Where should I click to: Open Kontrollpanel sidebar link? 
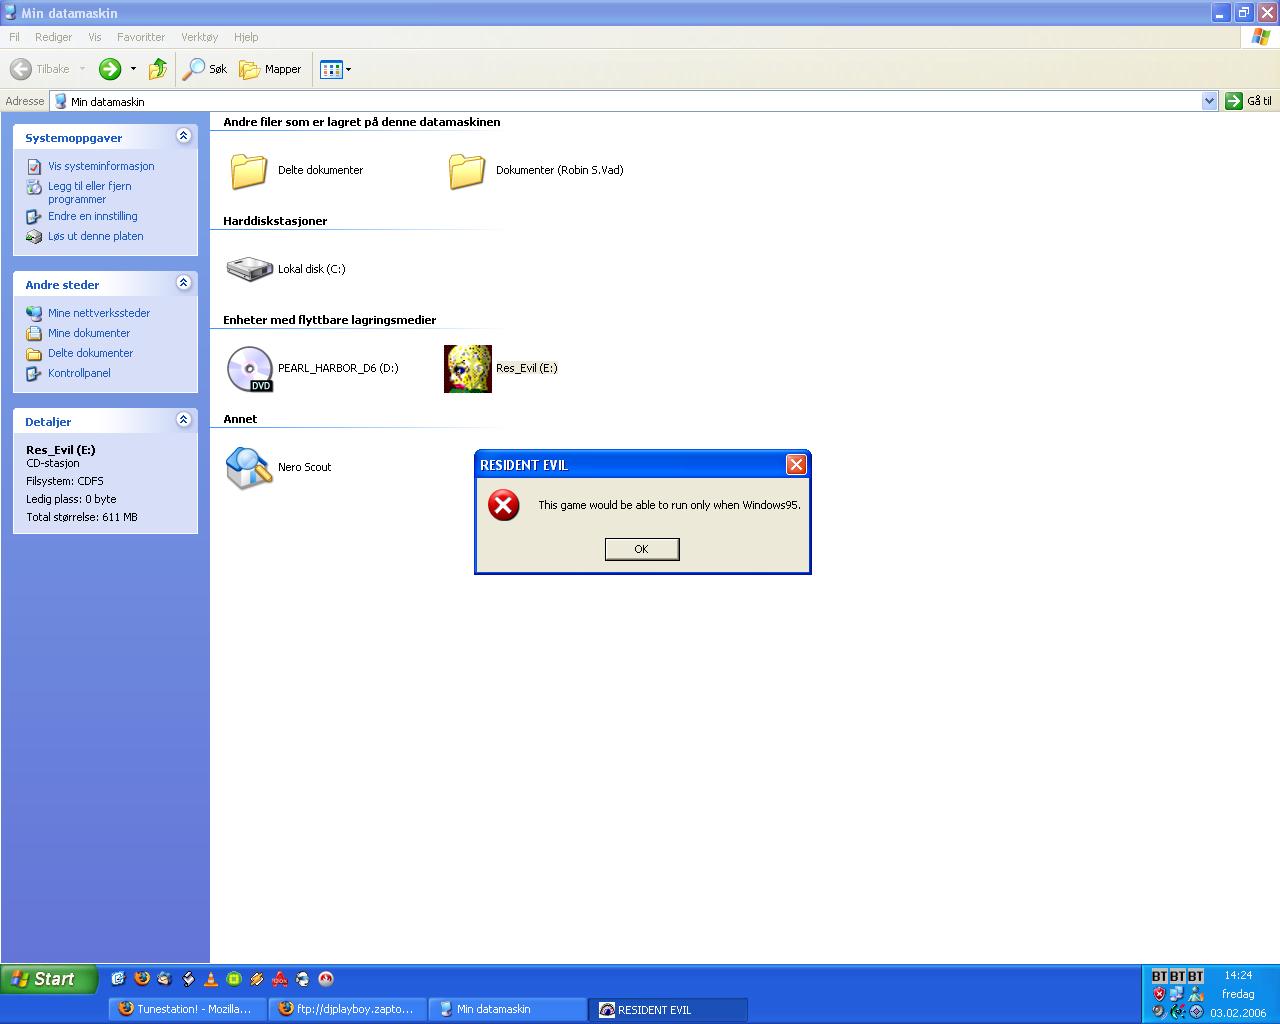point(79,373)
